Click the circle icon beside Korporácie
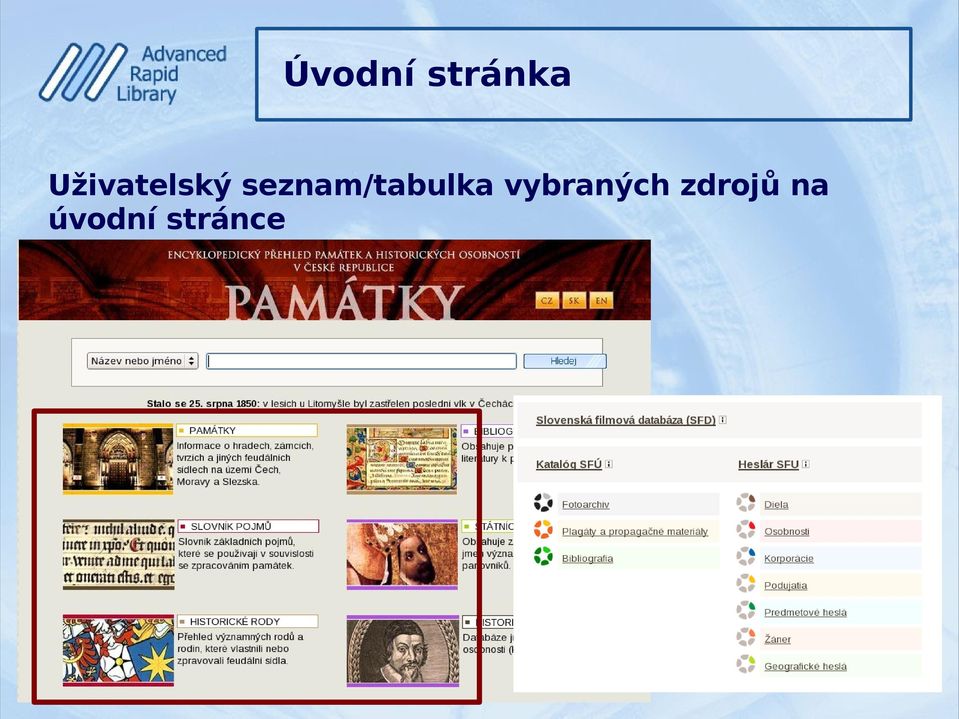 pyautogui.click(x=746, y=556)
